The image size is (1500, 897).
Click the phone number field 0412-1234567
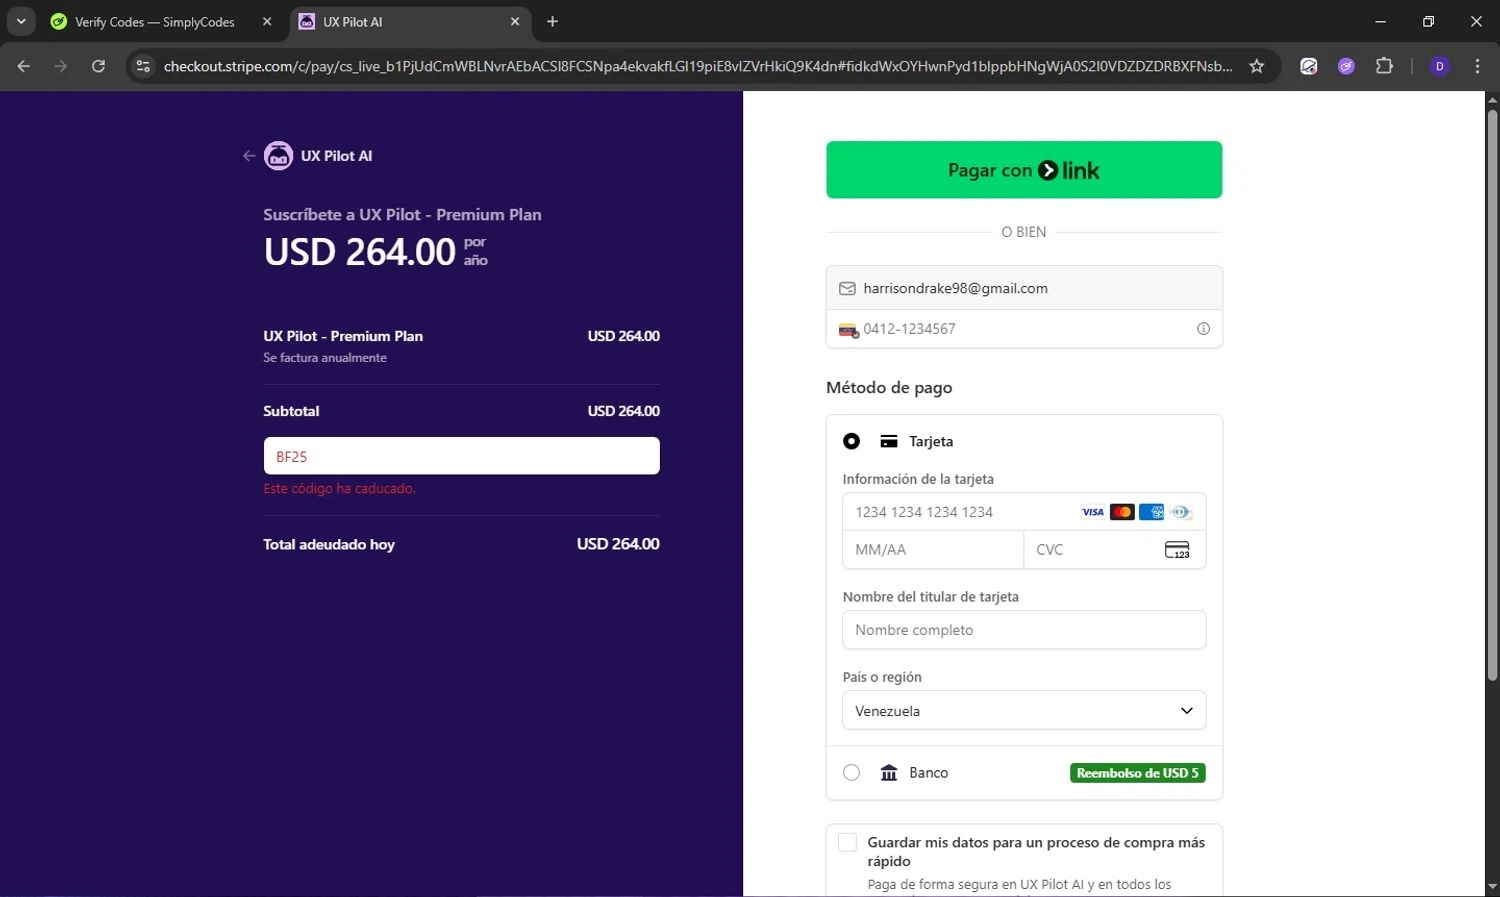[1024, 329]
